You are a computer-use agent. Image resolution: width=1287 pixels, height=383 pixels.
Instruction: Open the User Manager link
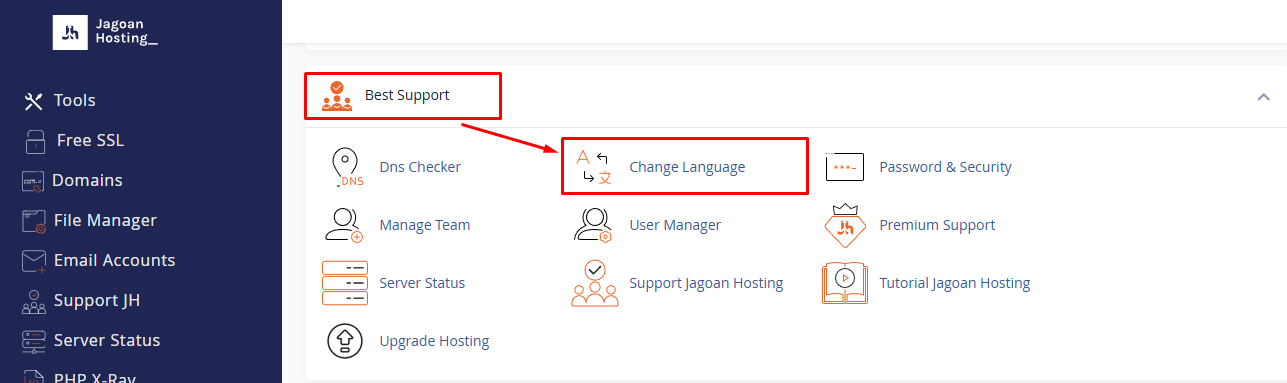click(x=675, y=225)
